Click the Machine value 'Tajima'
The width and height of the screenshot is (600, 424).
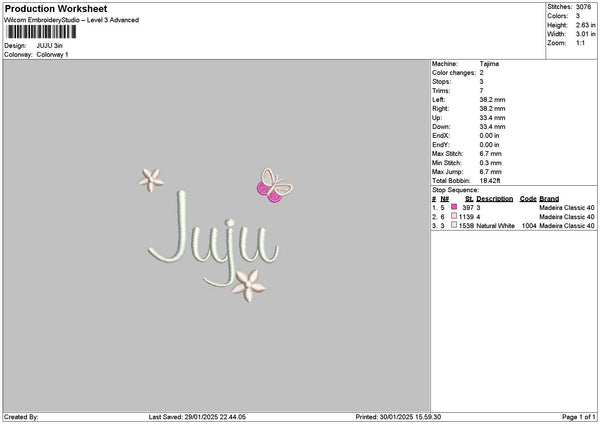coord(489,64)
